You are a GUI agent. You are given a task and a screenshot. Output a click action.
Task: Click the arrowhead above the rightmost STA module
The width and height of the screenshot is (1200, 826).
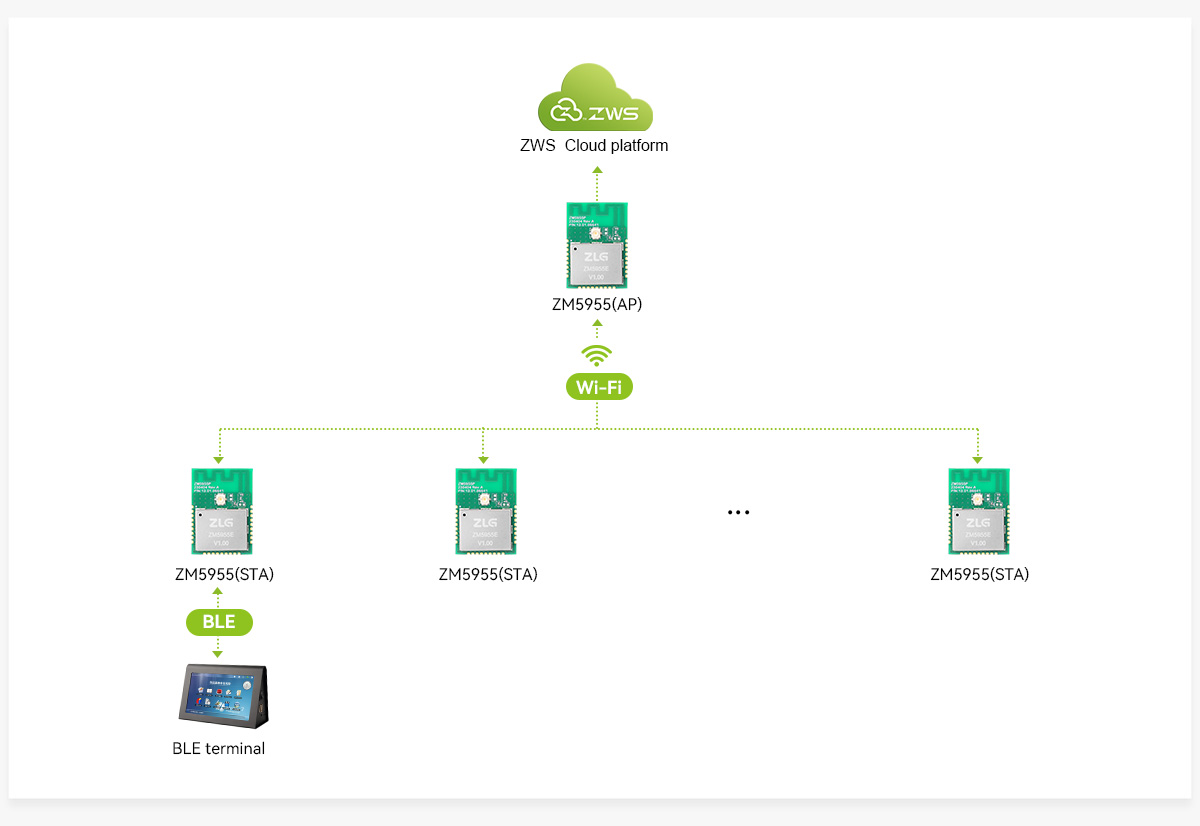(978, 460)
